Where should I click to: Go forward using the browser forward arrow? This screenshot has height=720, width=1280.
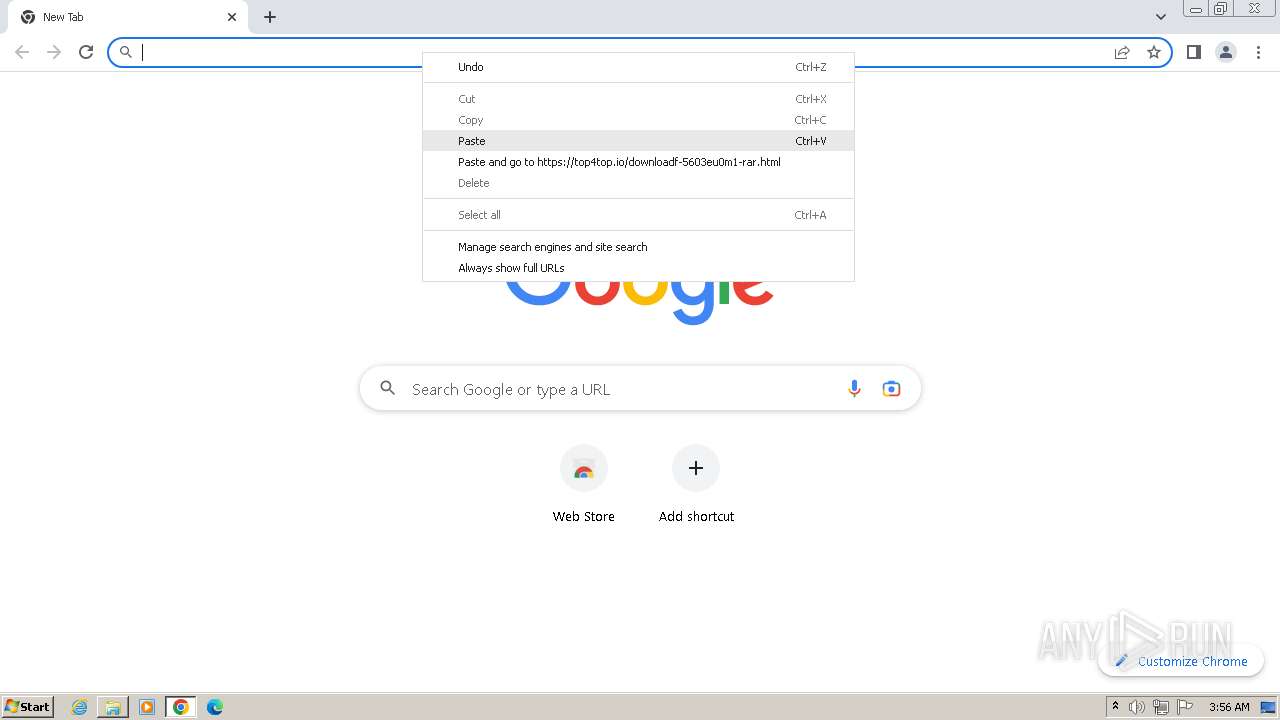[x=54, y=52]
